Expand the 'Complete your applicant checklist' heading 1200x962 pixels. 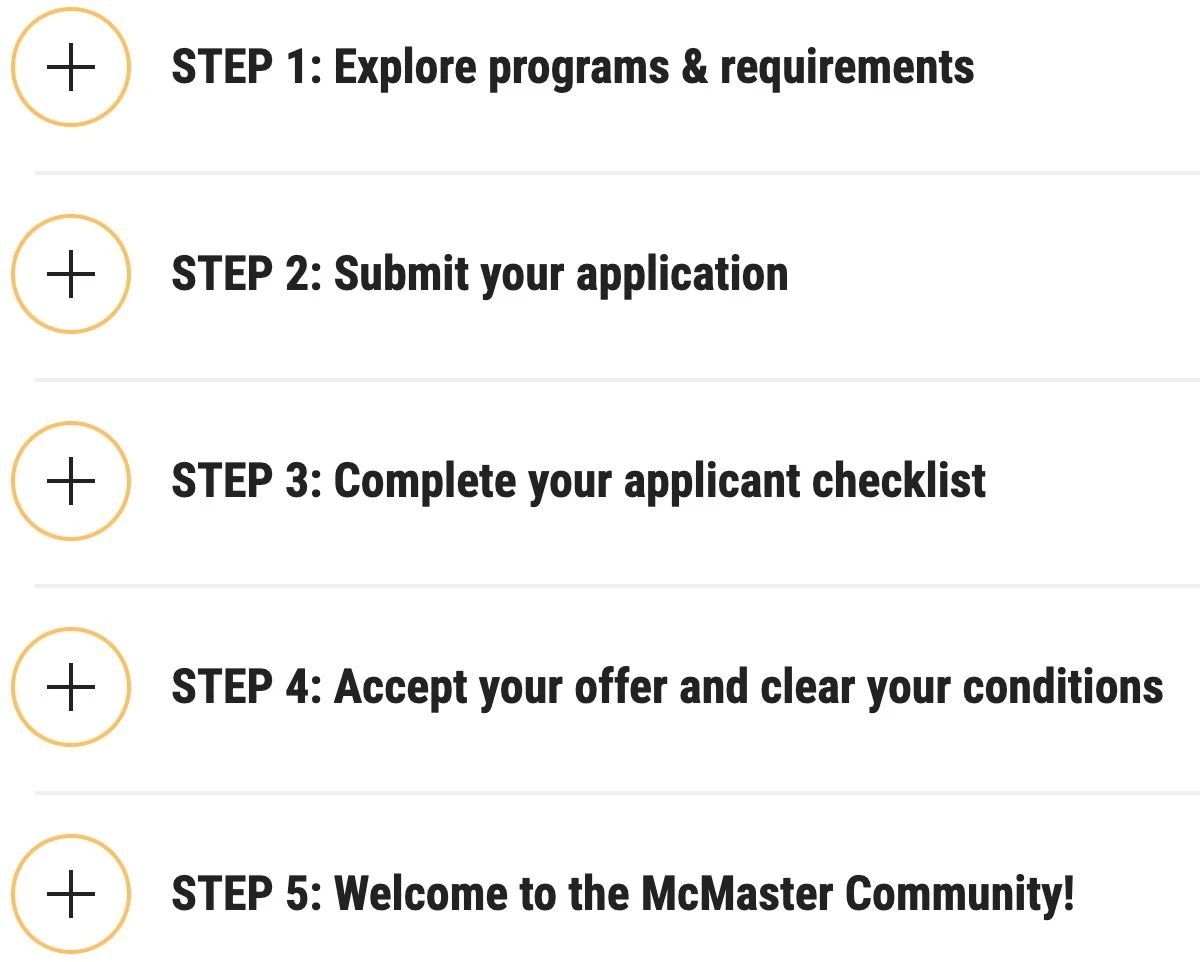point(659,481)
